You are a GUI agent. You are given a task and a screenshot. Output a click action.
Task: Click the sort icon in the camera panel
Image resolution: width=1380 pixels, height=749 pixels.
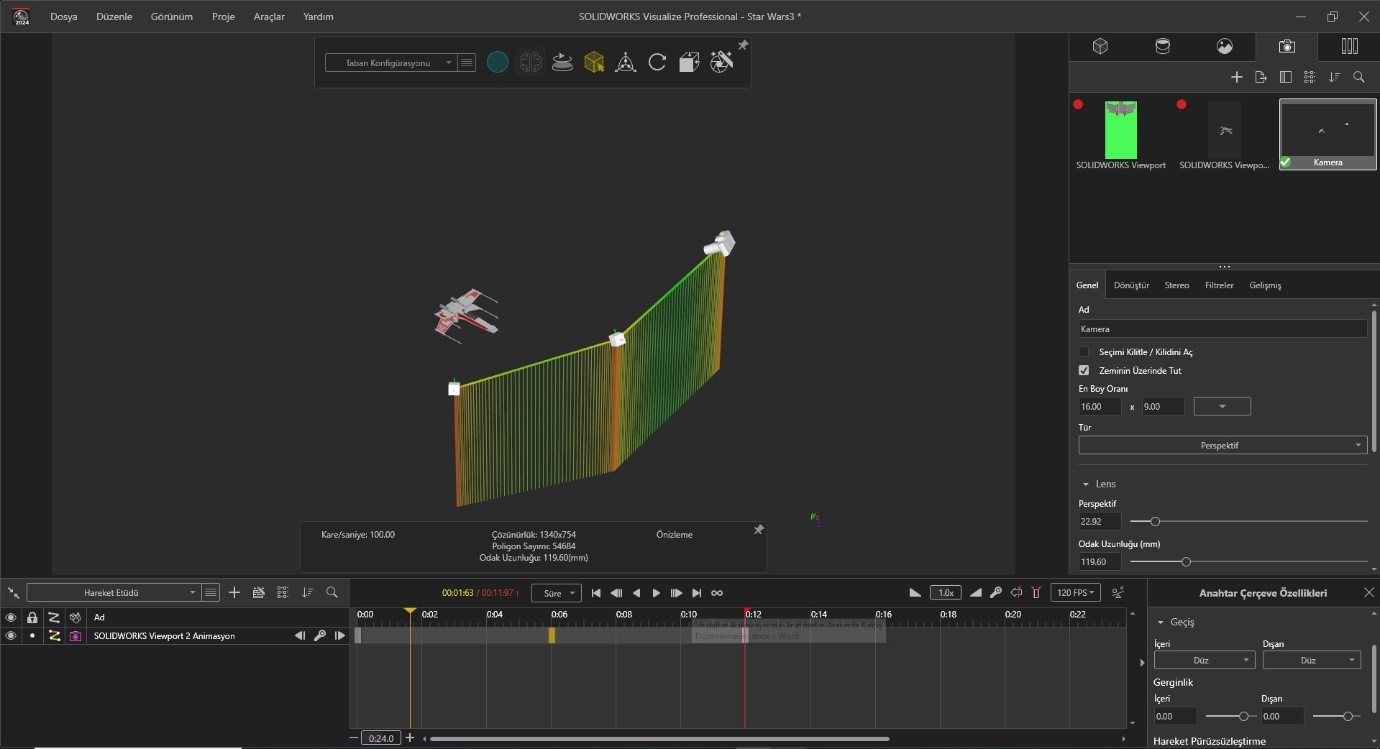click(1334, 77)
